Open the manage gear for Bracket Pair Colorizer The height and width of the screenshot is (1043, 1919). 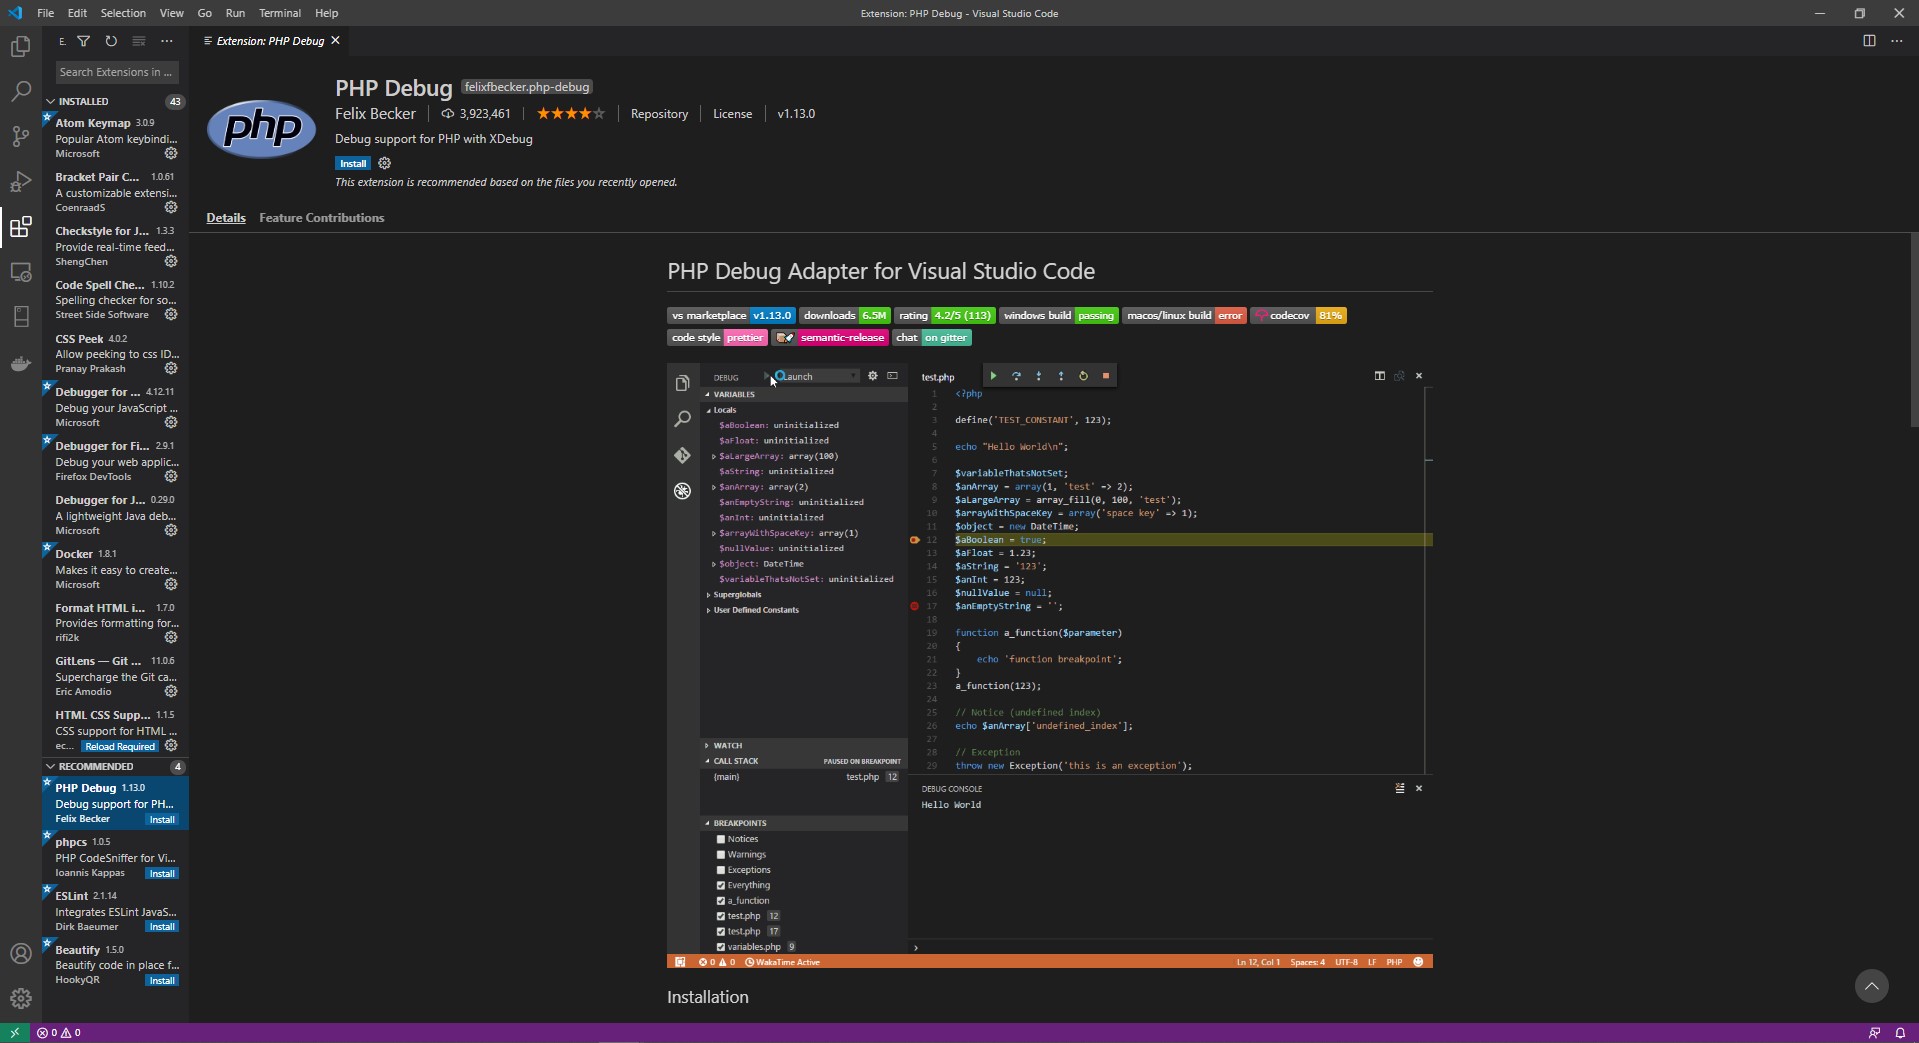[171, 208]
